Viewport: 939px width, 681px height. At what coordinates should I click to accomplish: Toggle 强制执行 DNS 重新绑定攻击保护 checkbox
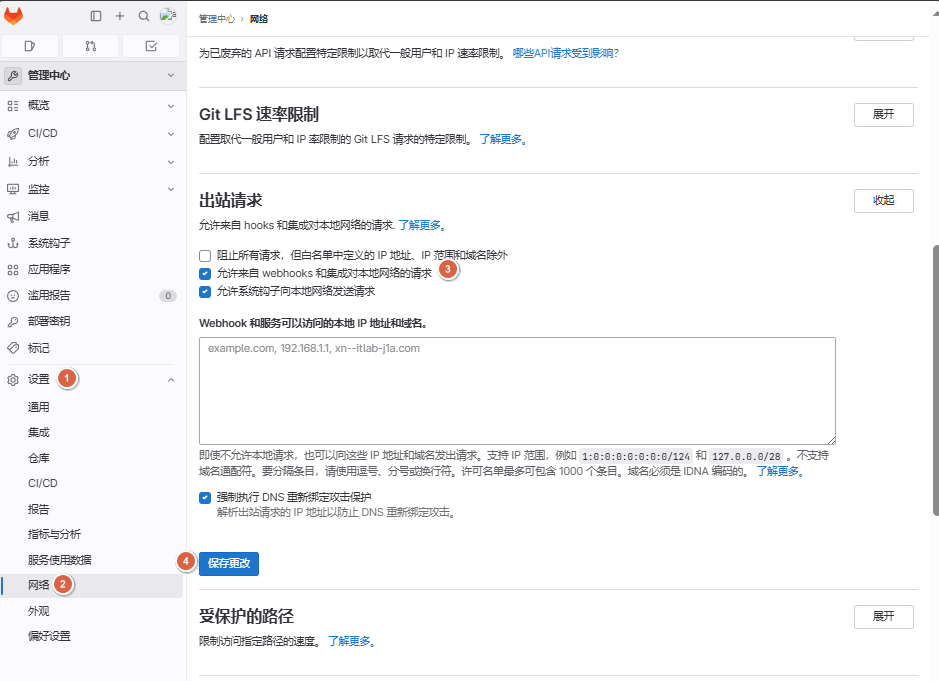[x=205, y=497]
